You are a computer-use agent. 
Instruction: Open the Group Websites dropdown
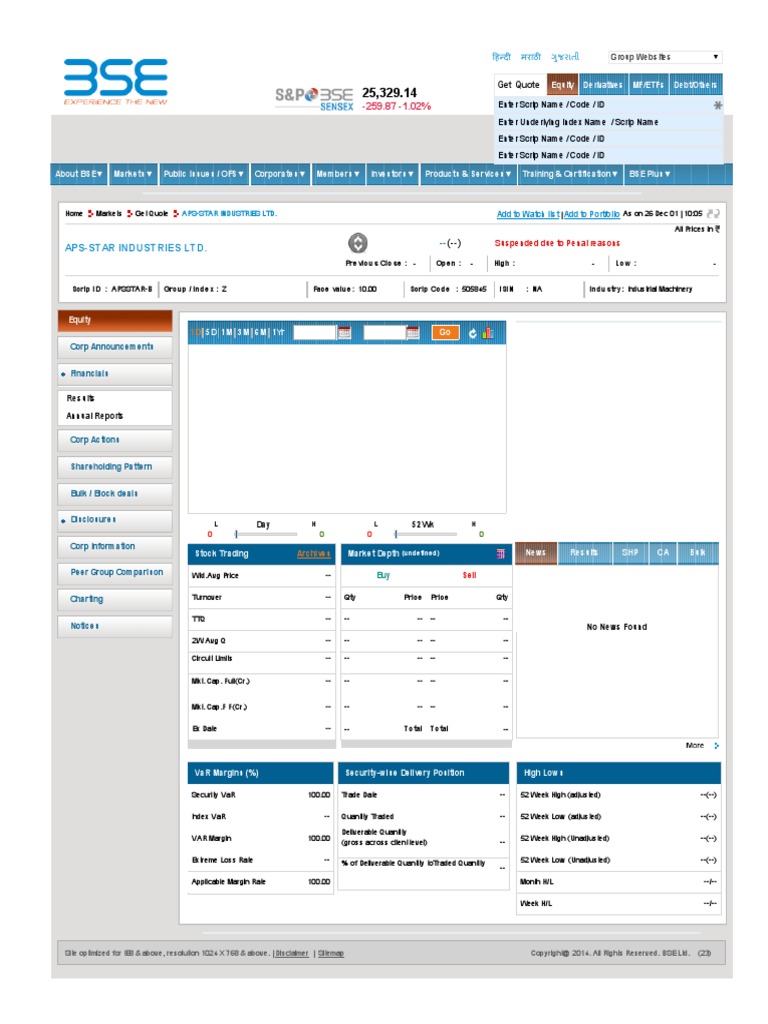point(664,57)
